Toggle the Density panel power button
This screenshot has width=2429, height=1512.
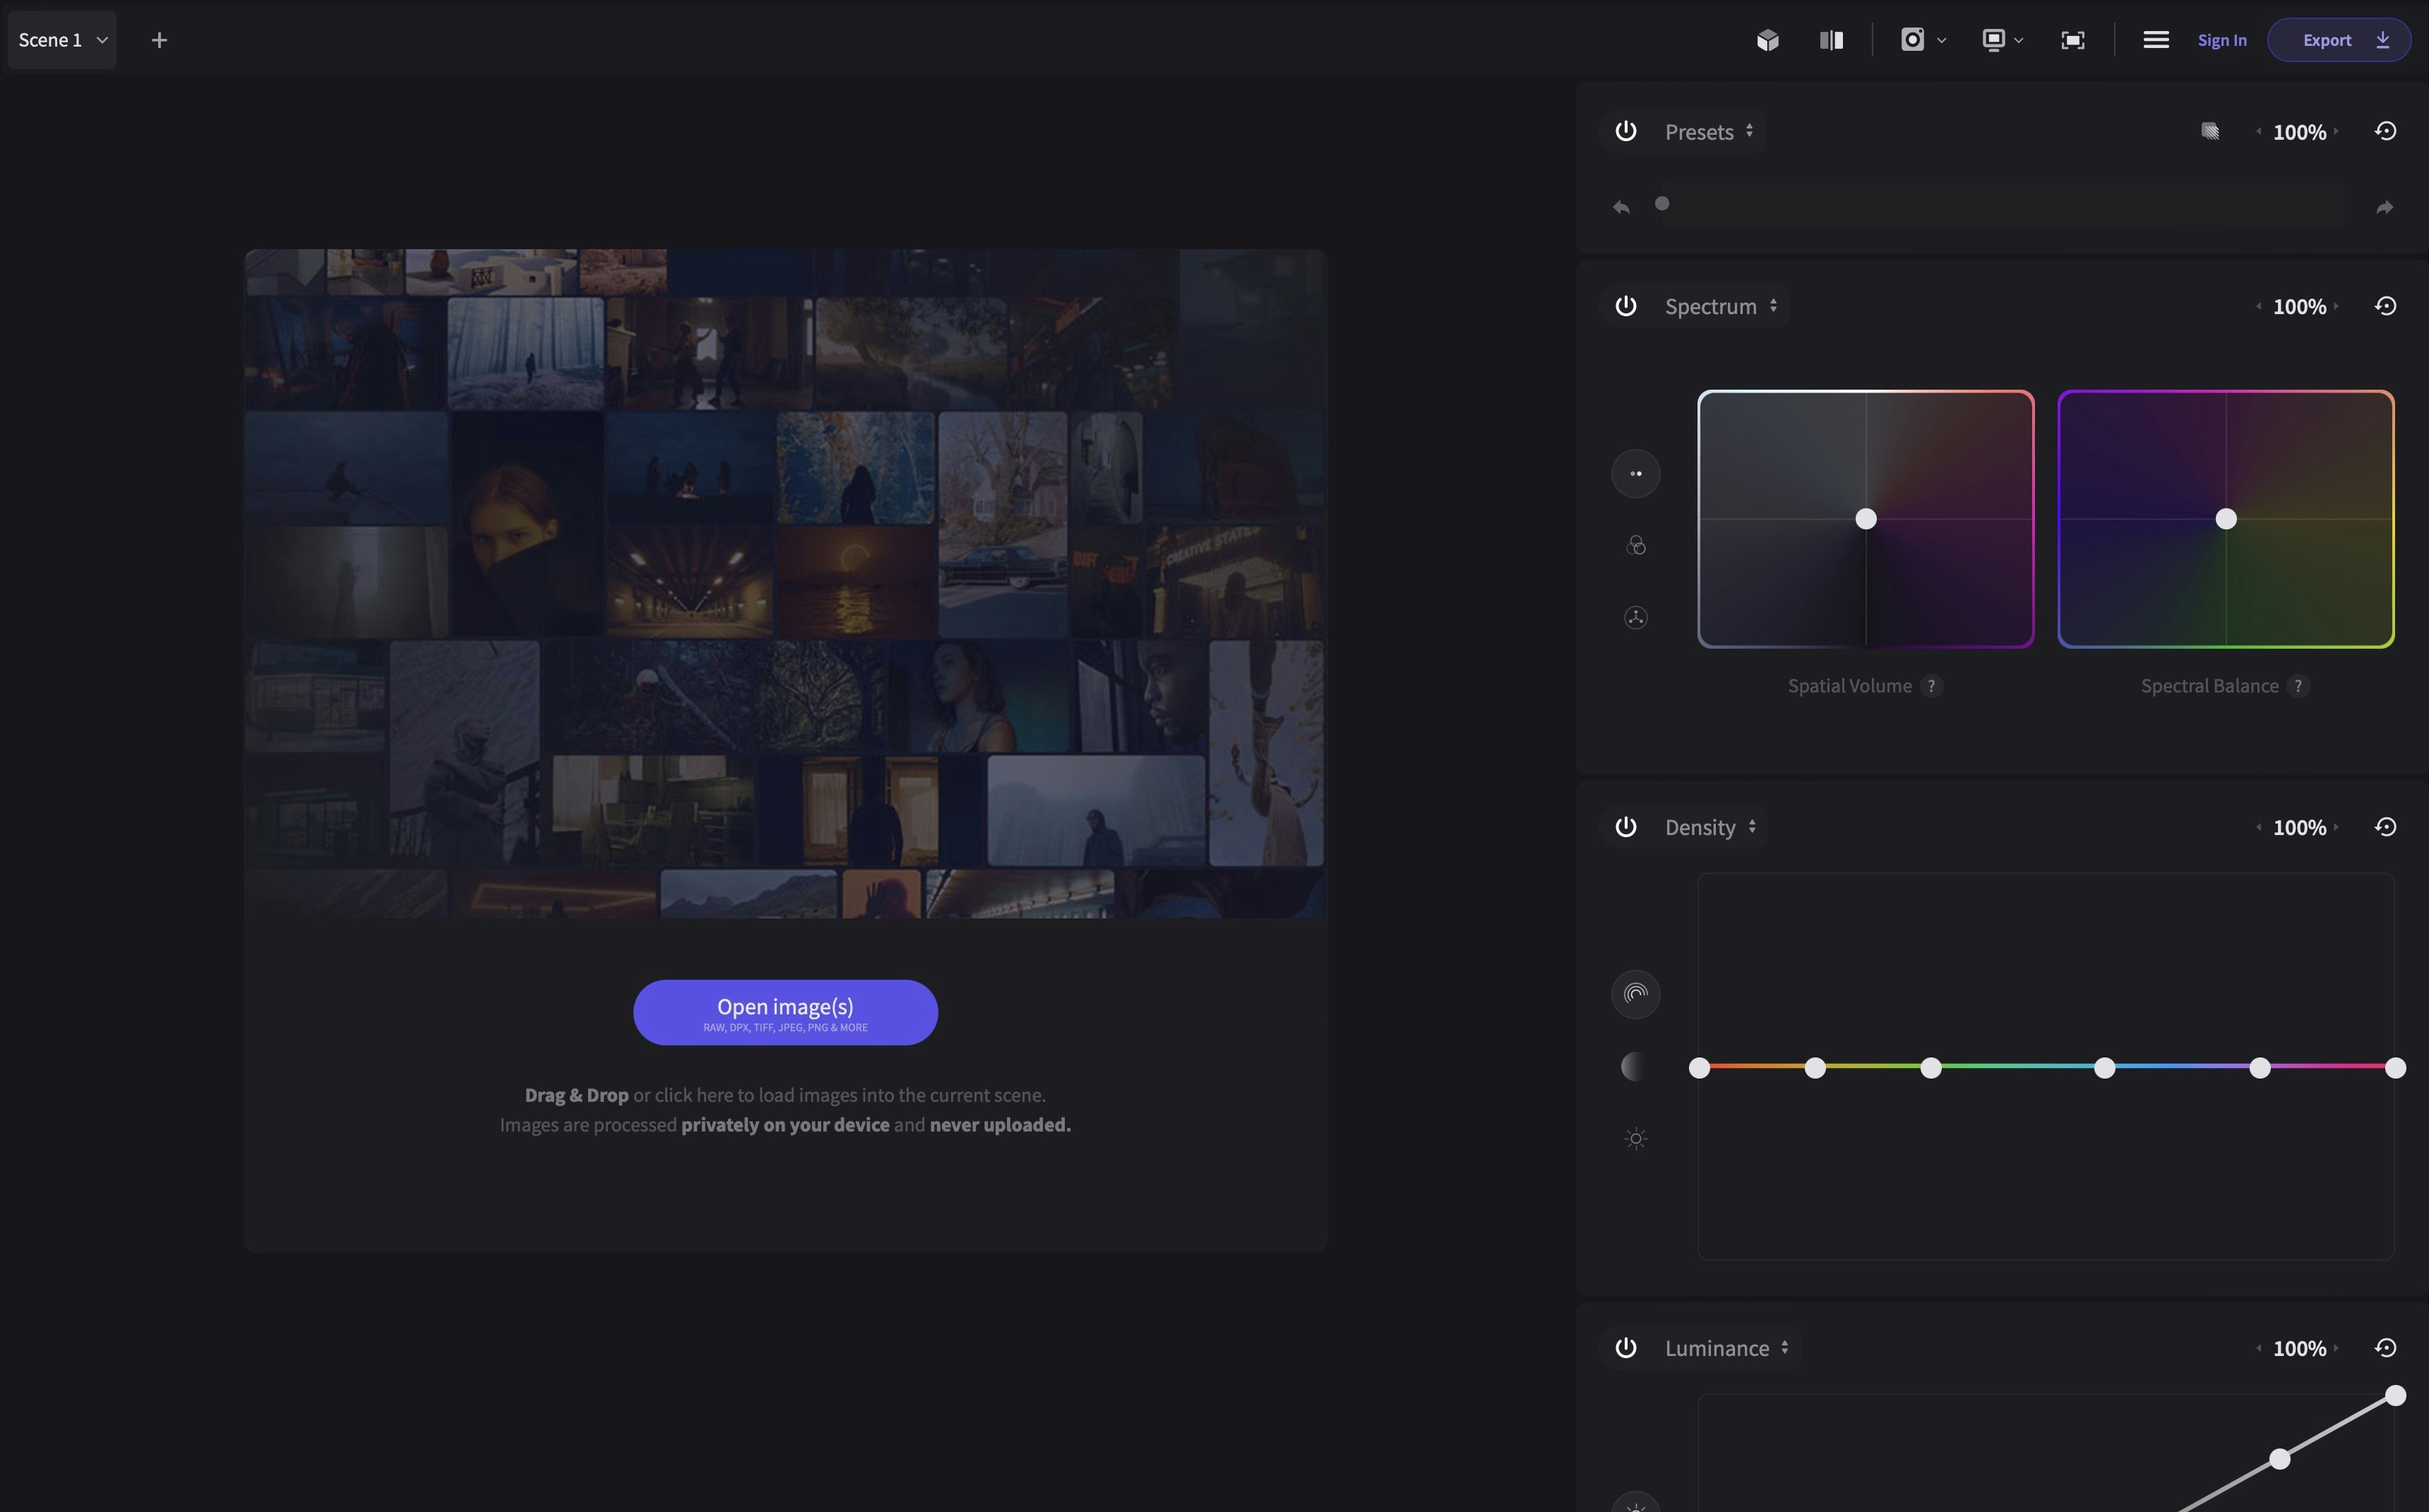coord(1626,826)
